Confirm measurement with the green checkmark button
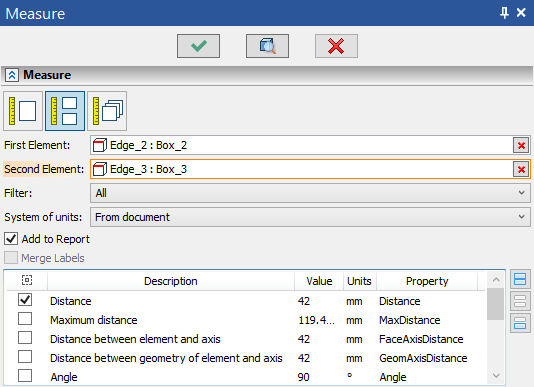 (x=198, y=46)
